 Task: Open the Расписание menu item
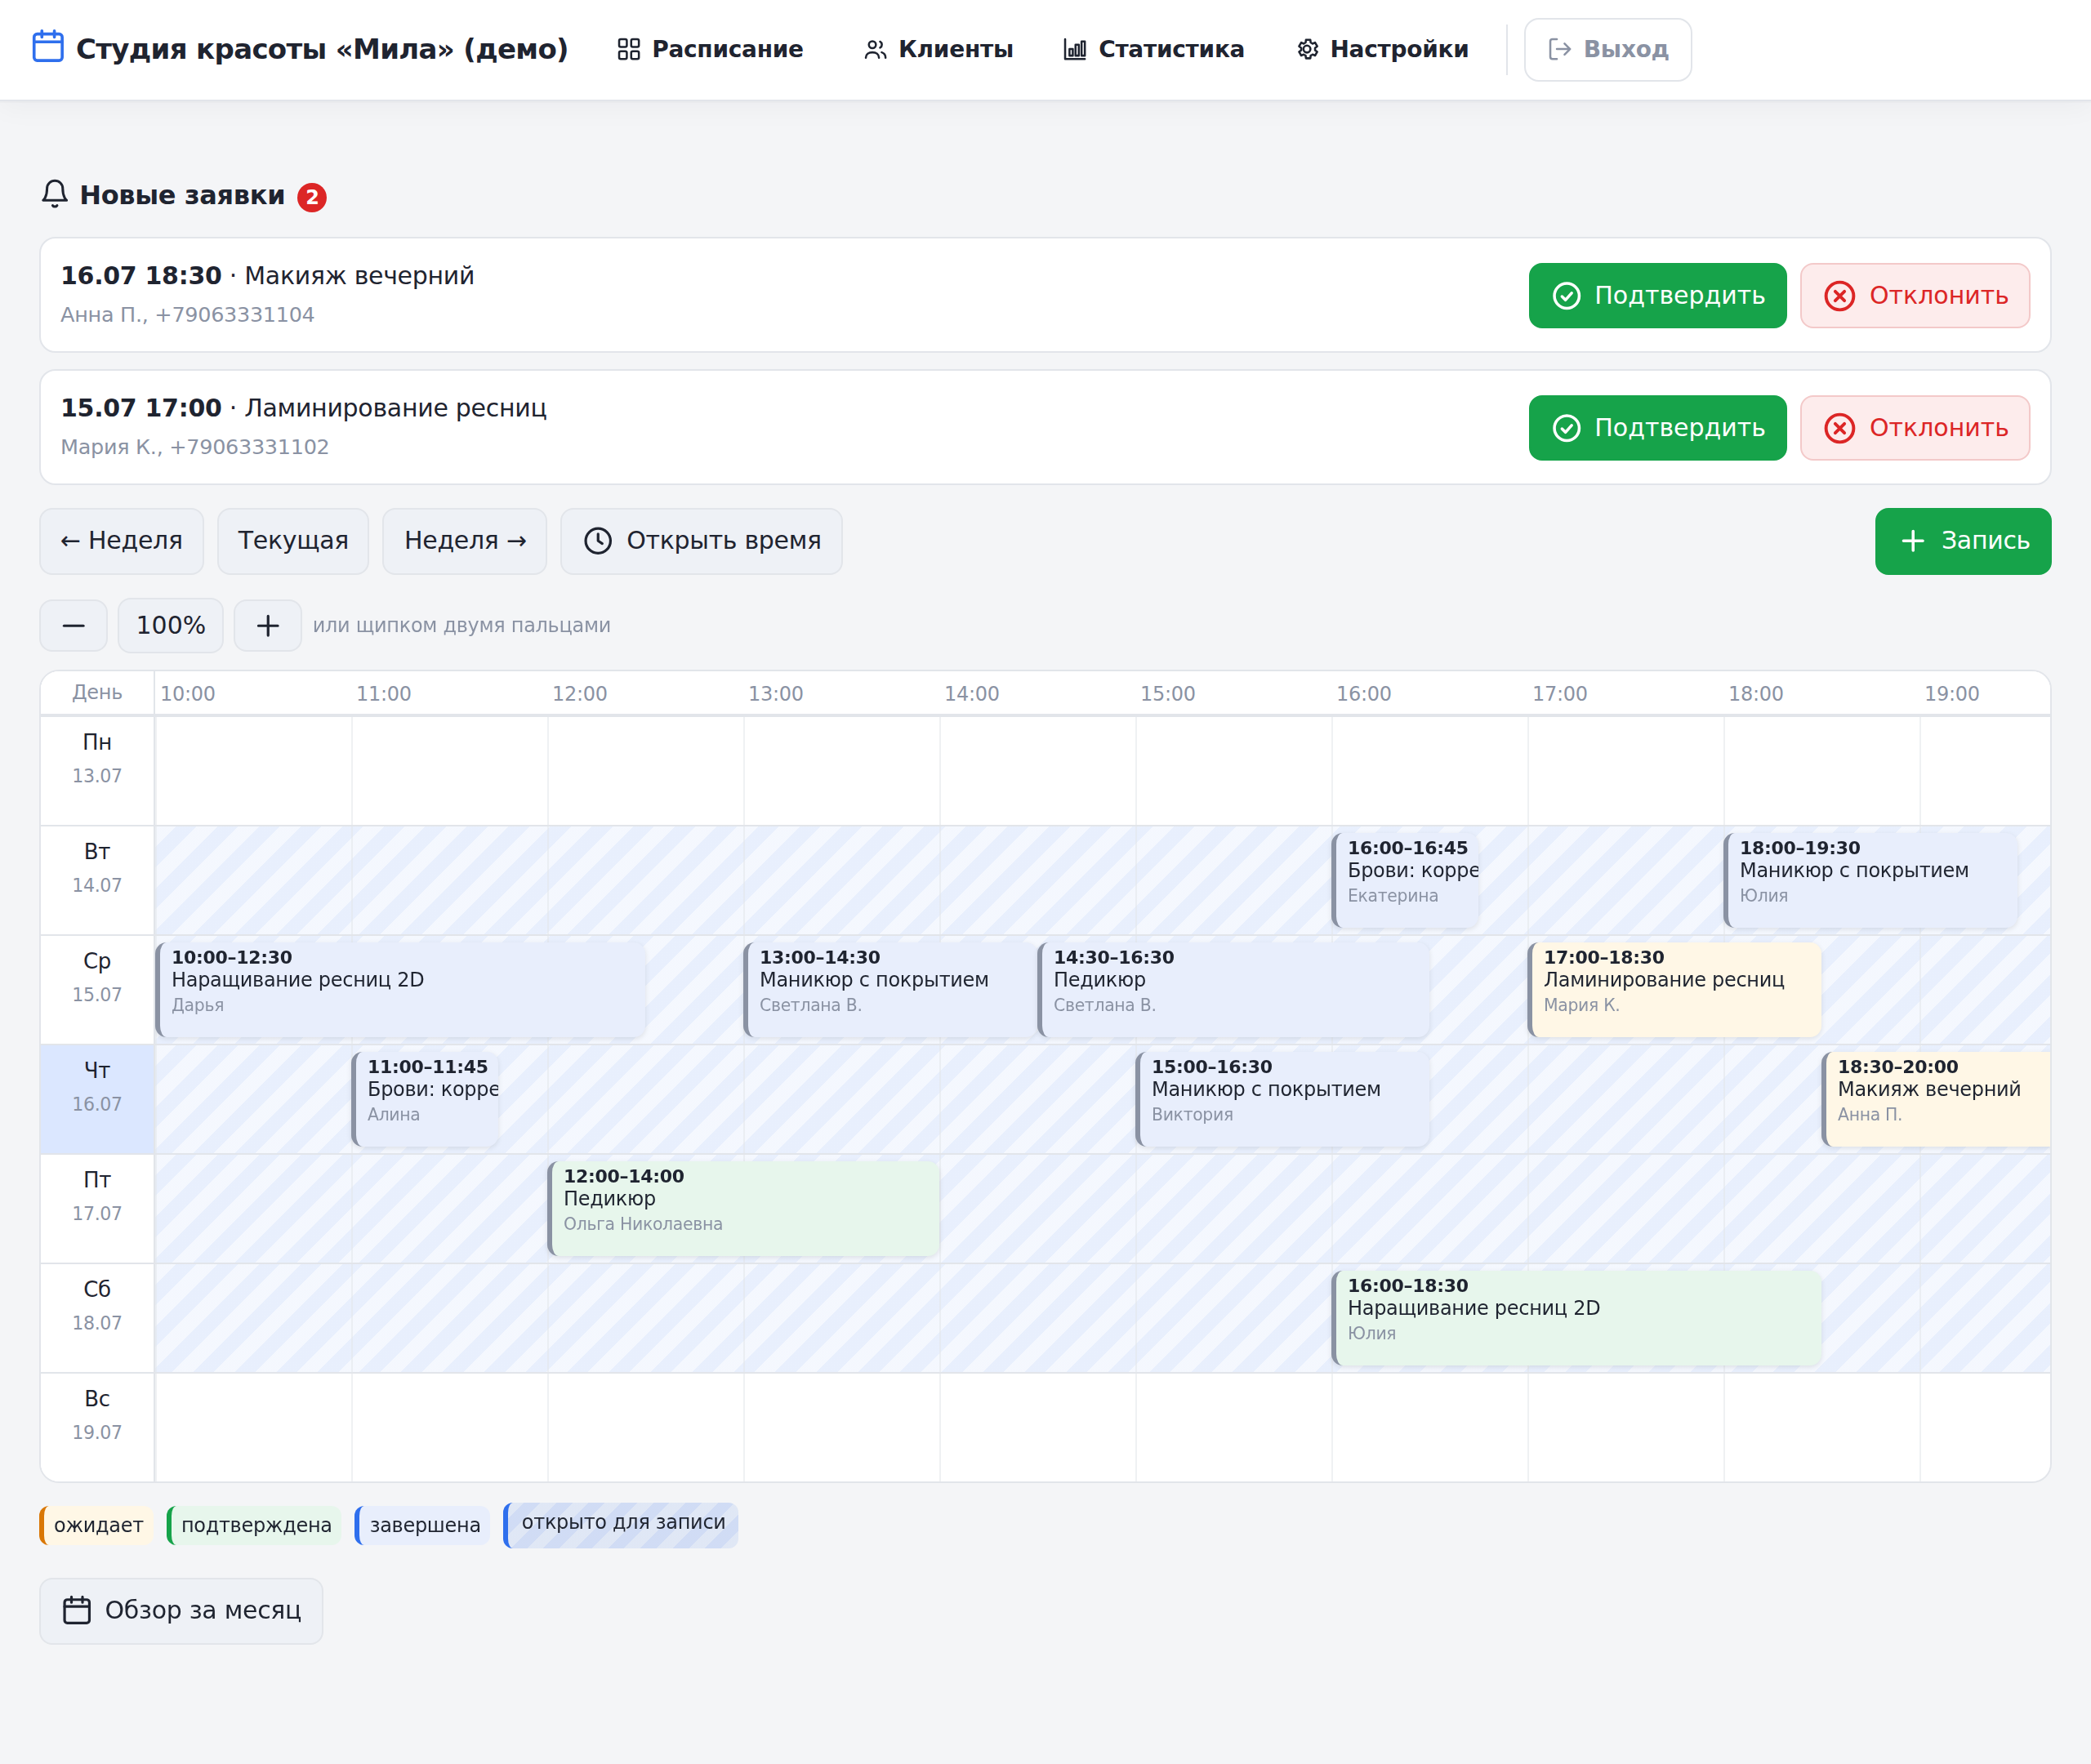tap(710, 49)
